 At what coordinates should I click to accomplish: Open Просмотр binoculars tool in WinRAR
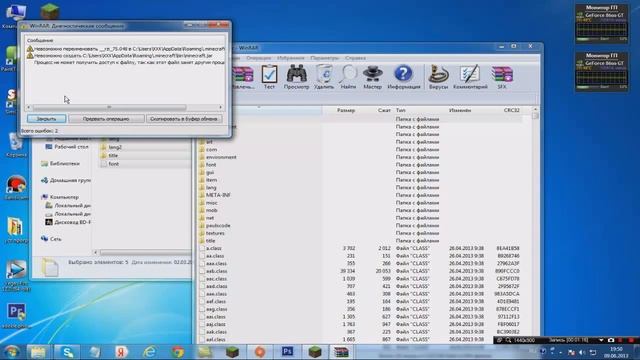pos(296,77)
